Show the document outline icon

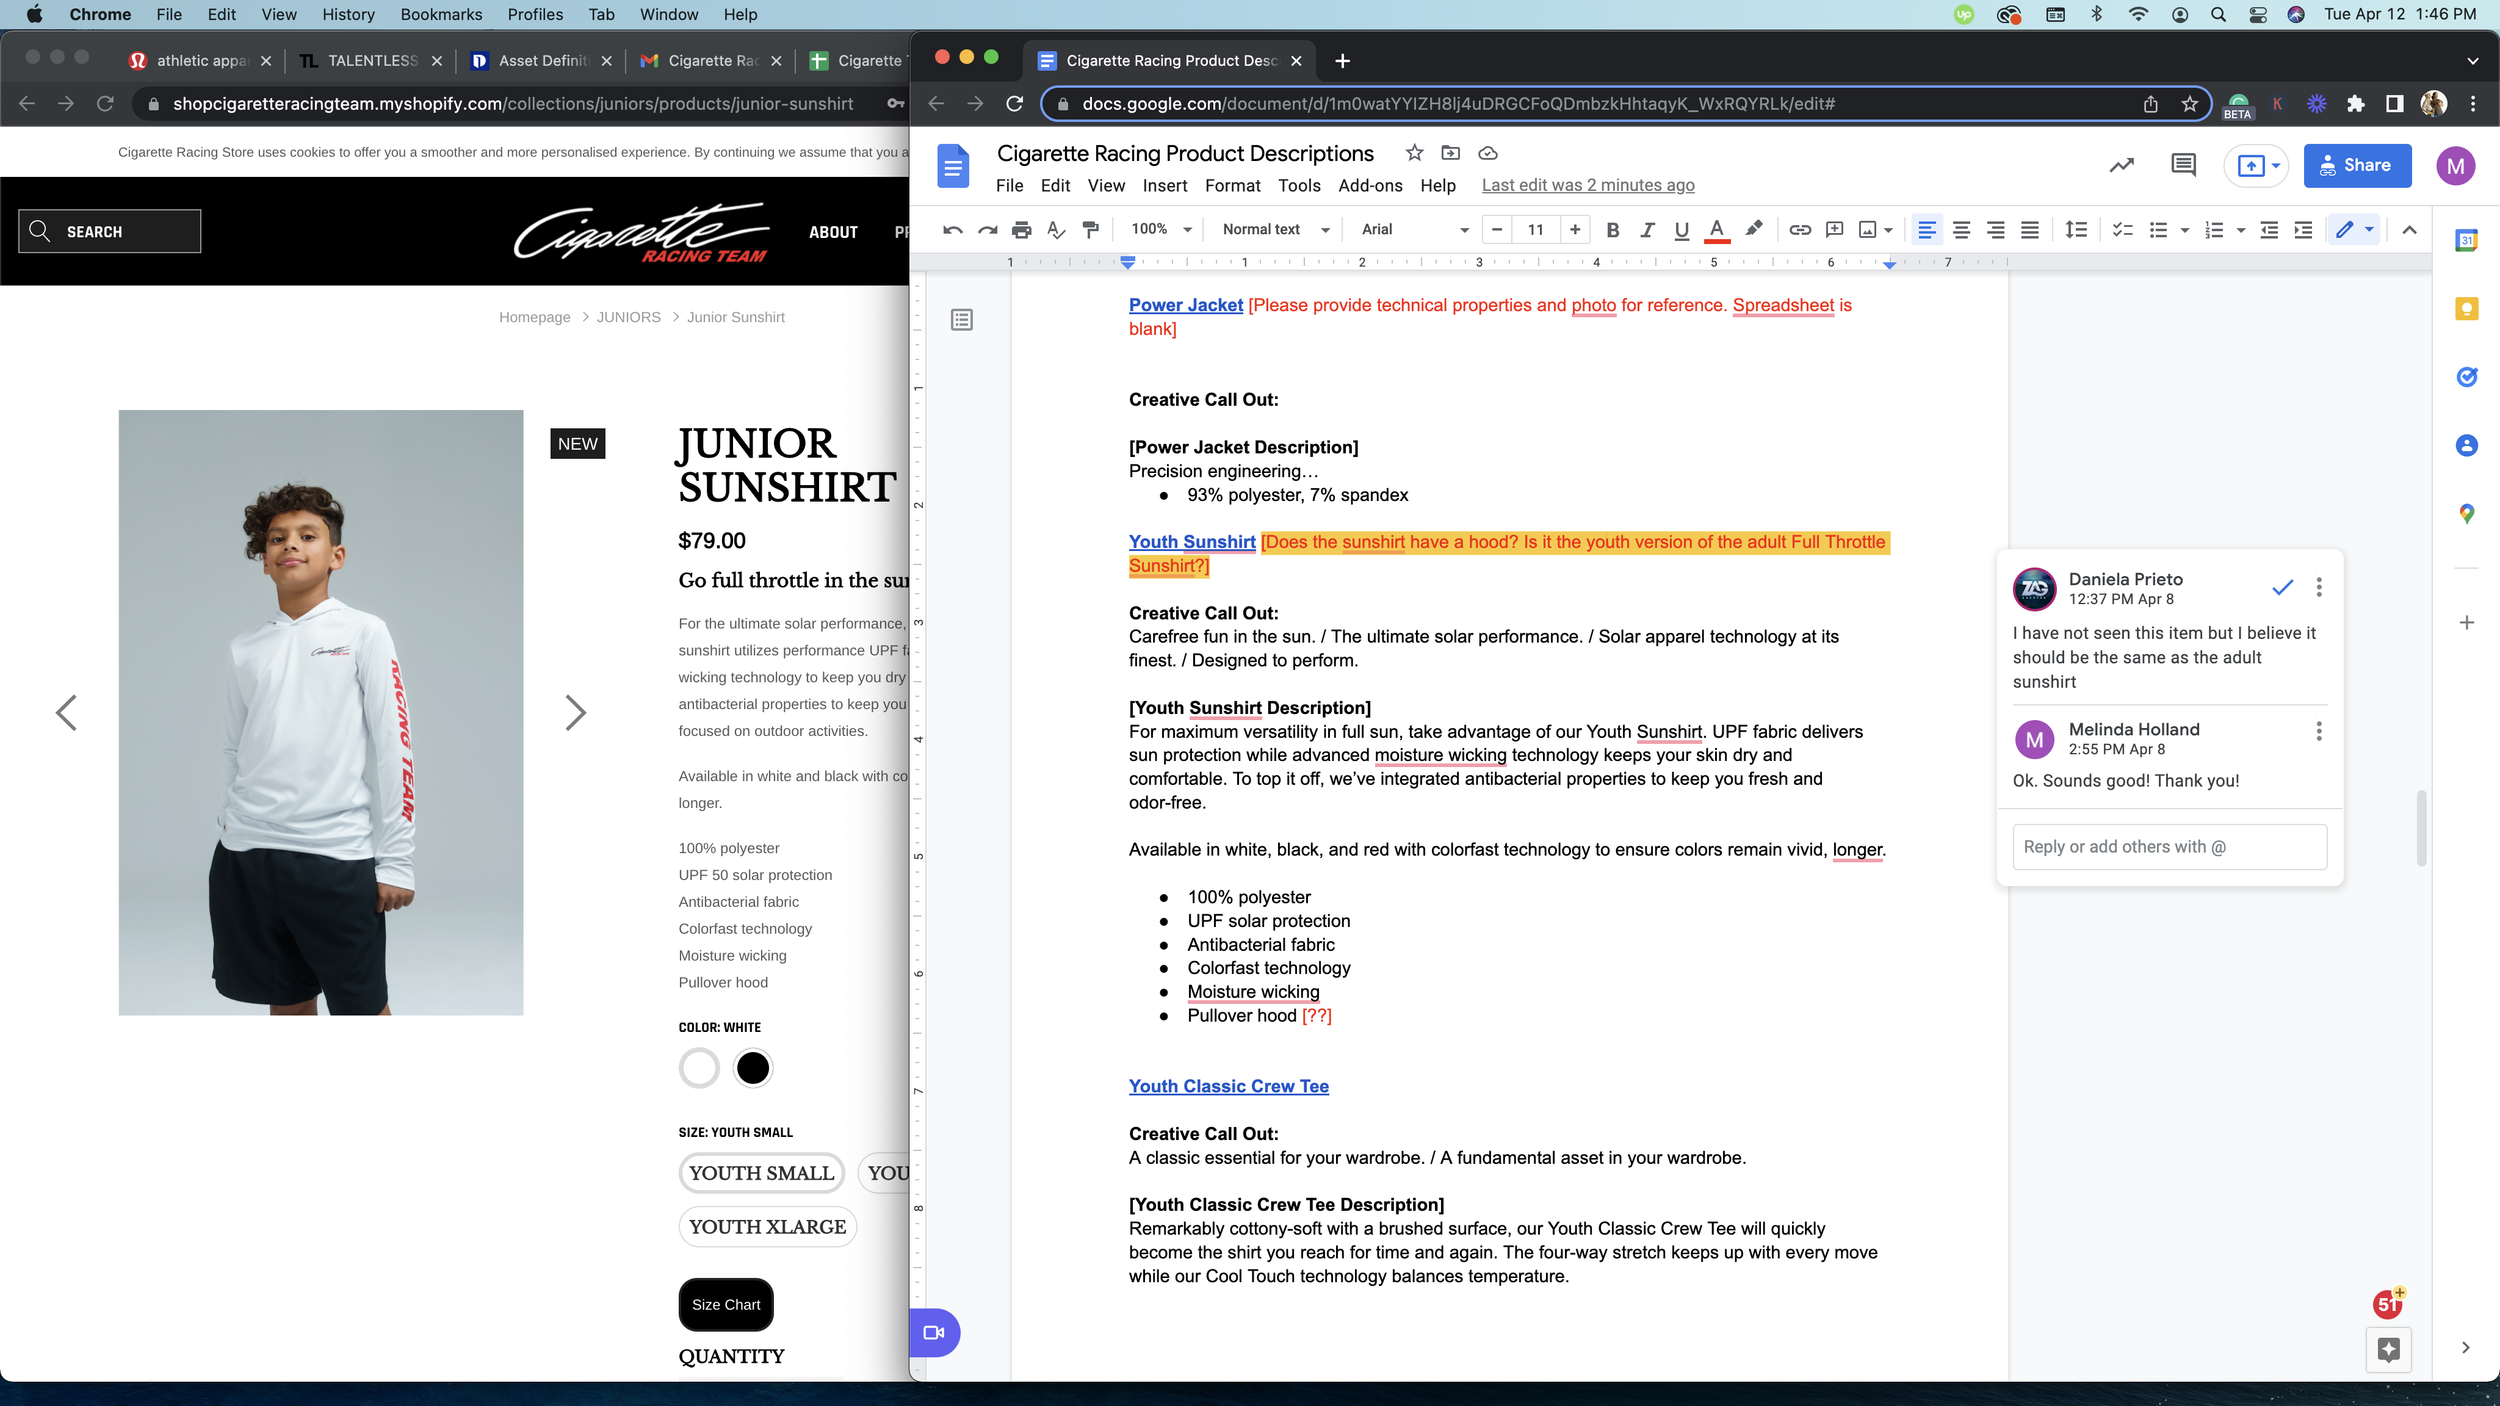click(x=961, y=320)
